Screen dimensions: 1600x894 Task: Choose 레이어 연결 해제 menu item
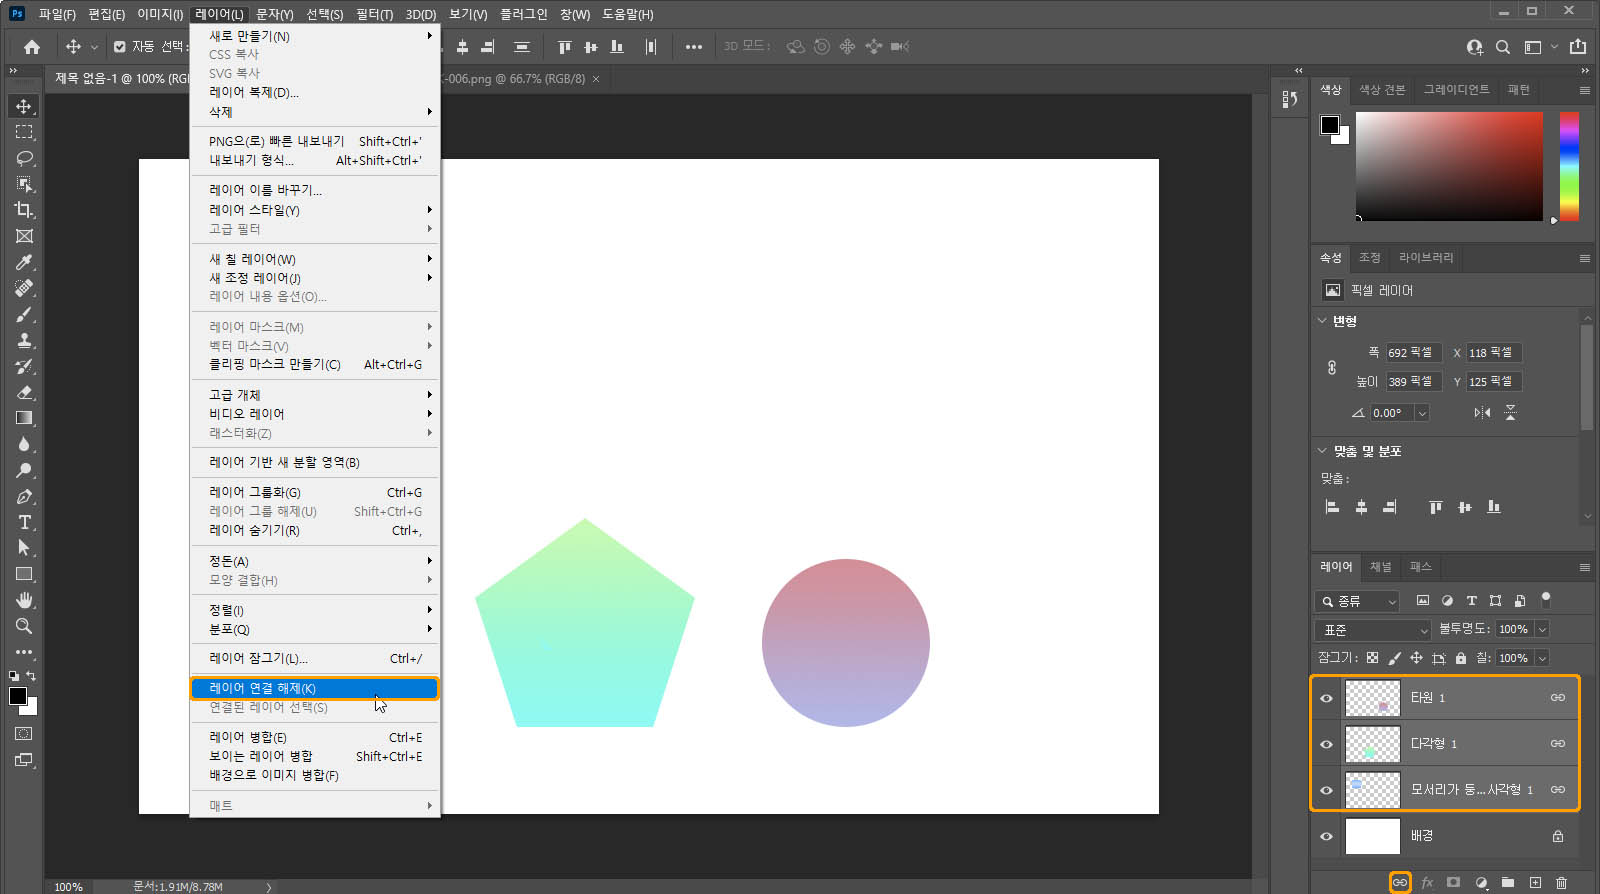[x=314, y=688]
